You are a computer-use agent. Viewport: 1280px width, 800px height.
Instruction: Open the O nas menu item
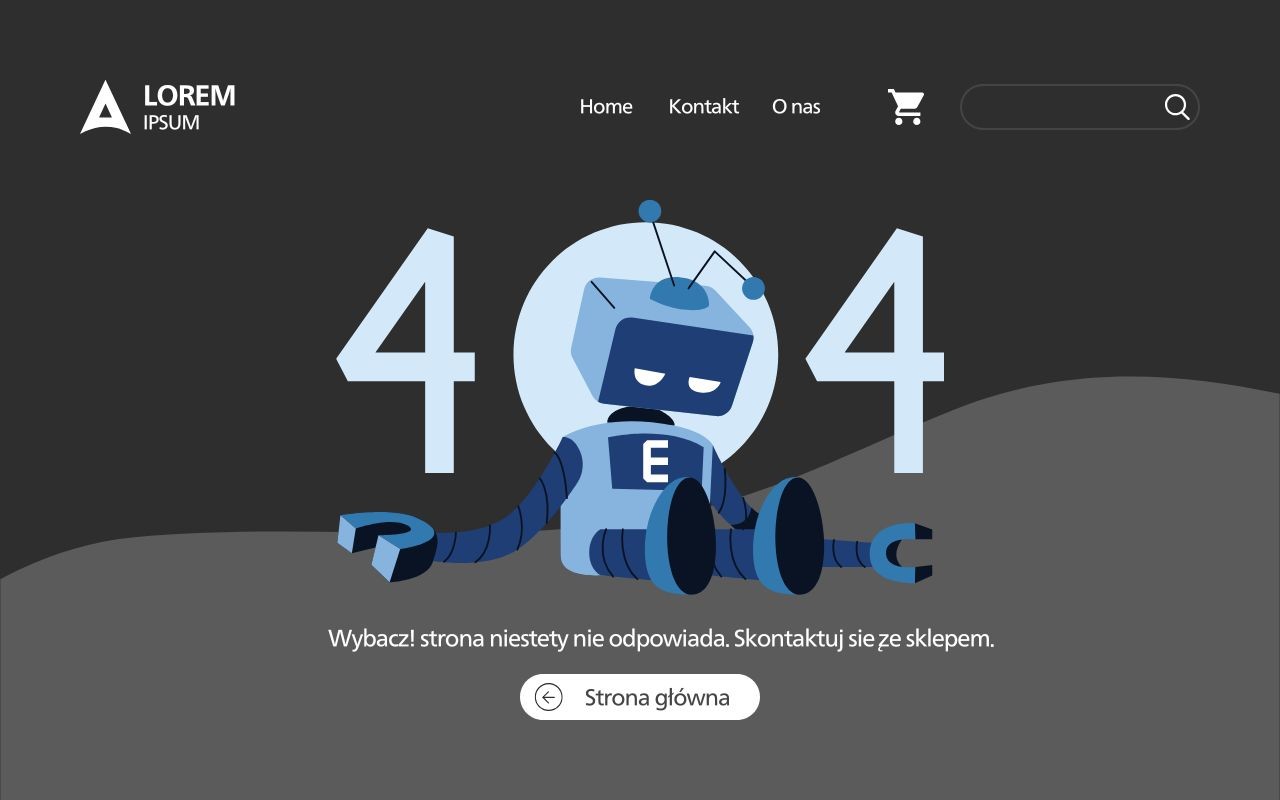click(796, 106)
